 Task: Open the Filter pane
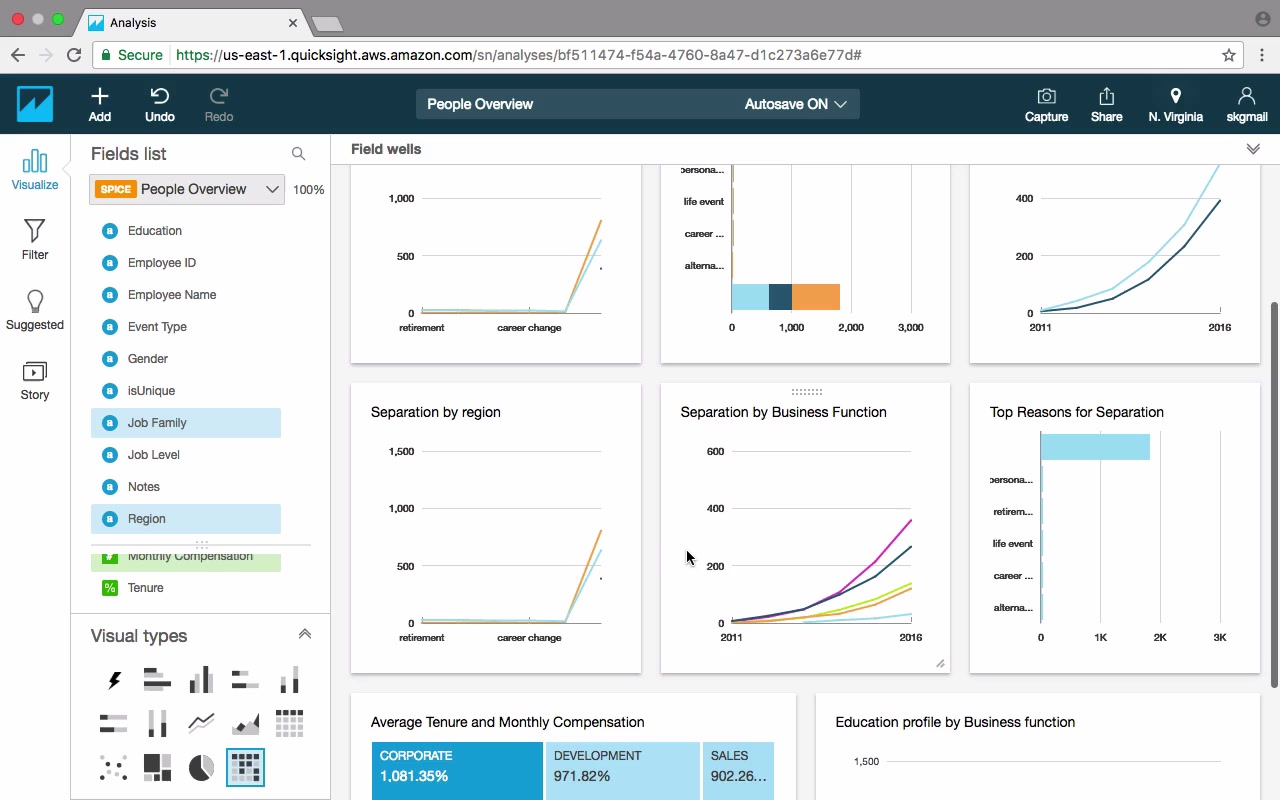[x=35, y=239]
